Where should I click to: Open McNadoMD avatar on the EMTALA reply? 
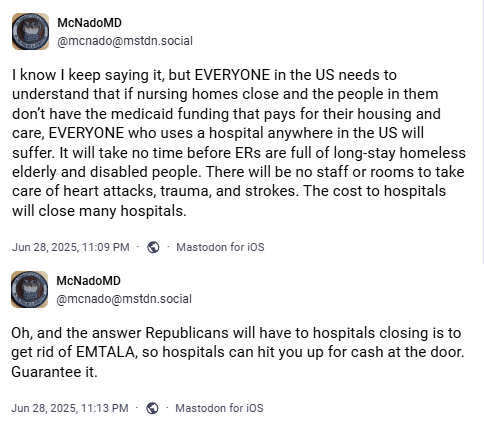pyautogui.click(x=29, y=289)
